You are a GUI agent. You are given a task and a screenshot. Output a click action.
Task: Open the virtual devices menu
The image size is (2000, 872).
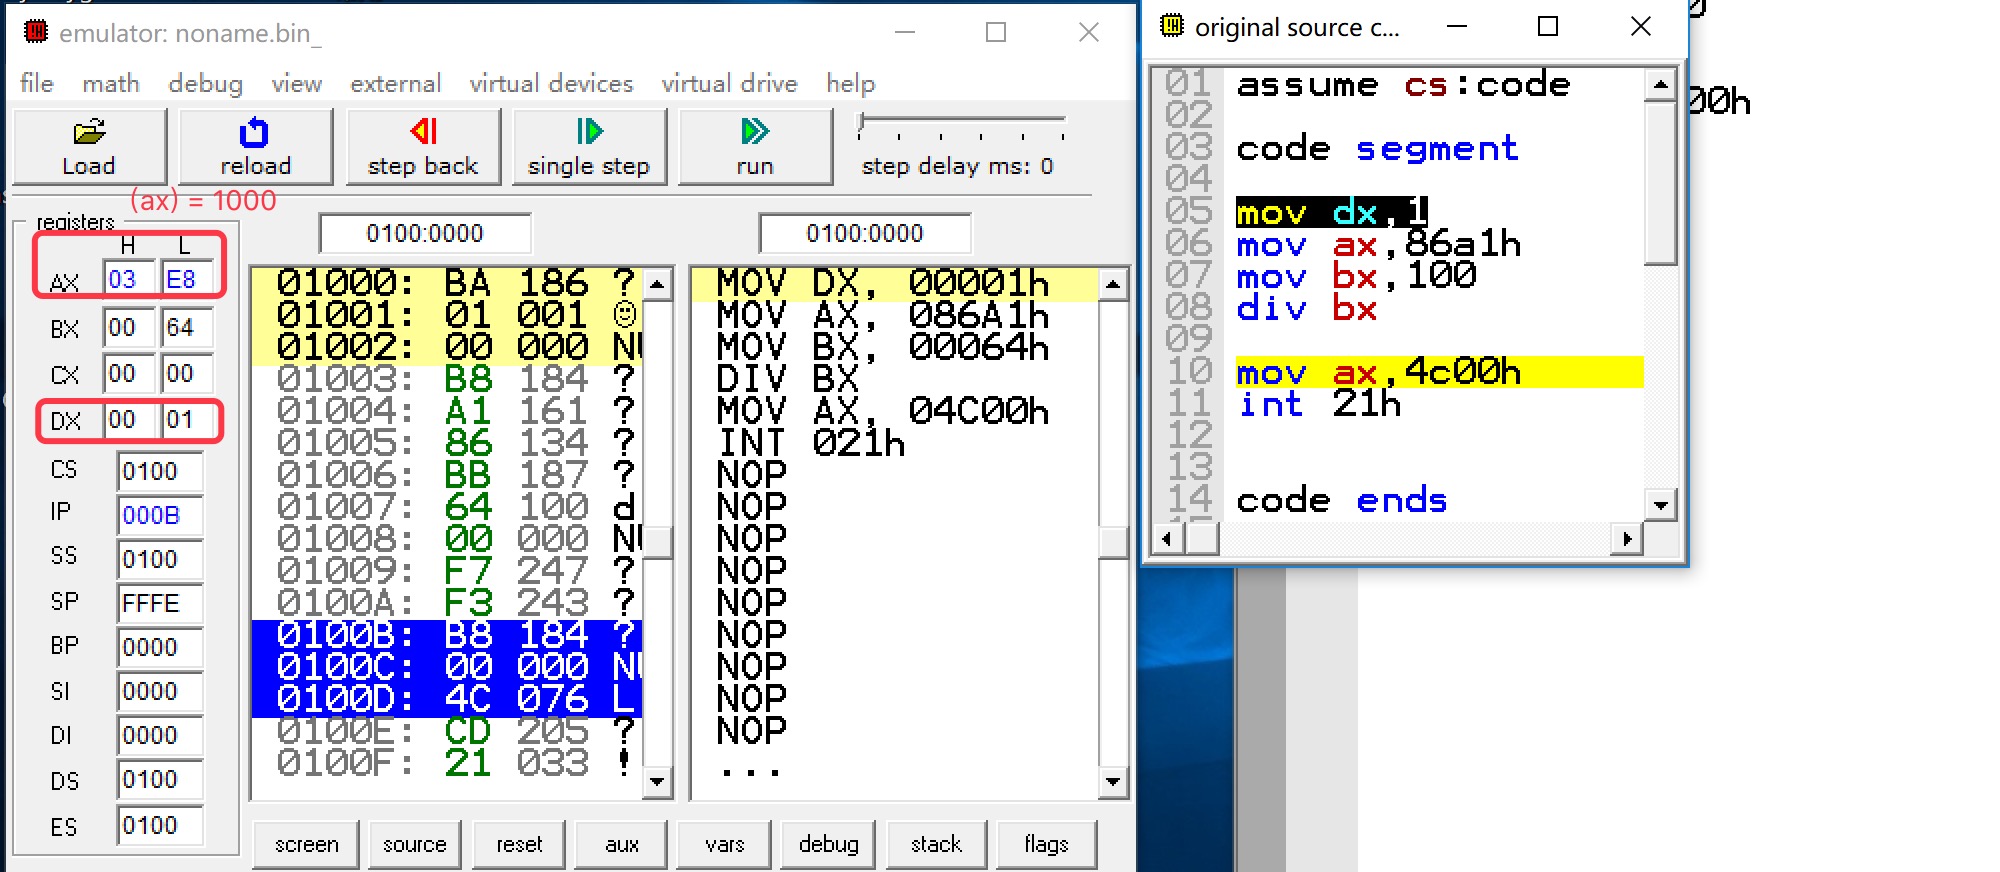(551, 84)
